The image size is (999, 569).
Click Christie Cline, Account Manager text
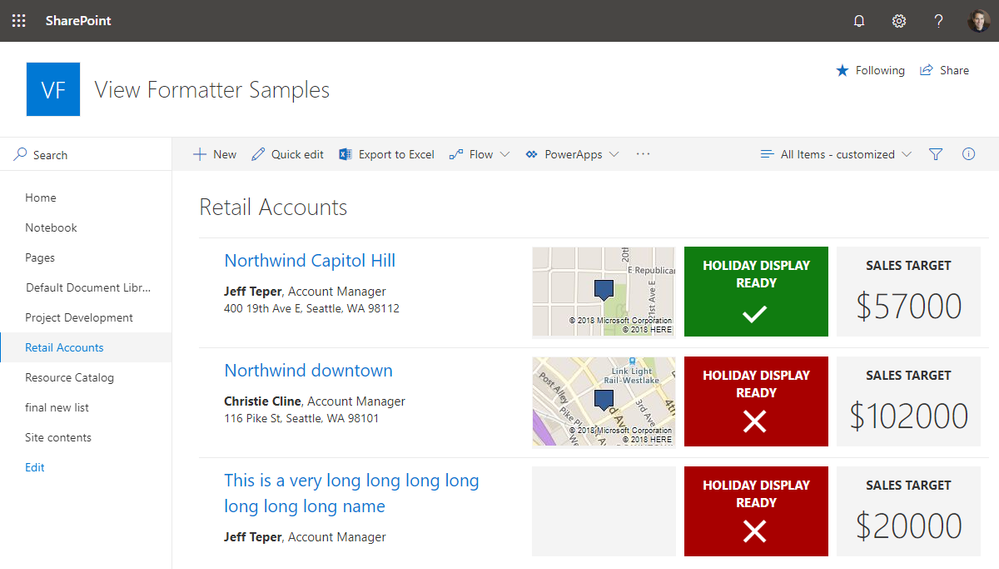pyautogui.click(x=315, y=401)
